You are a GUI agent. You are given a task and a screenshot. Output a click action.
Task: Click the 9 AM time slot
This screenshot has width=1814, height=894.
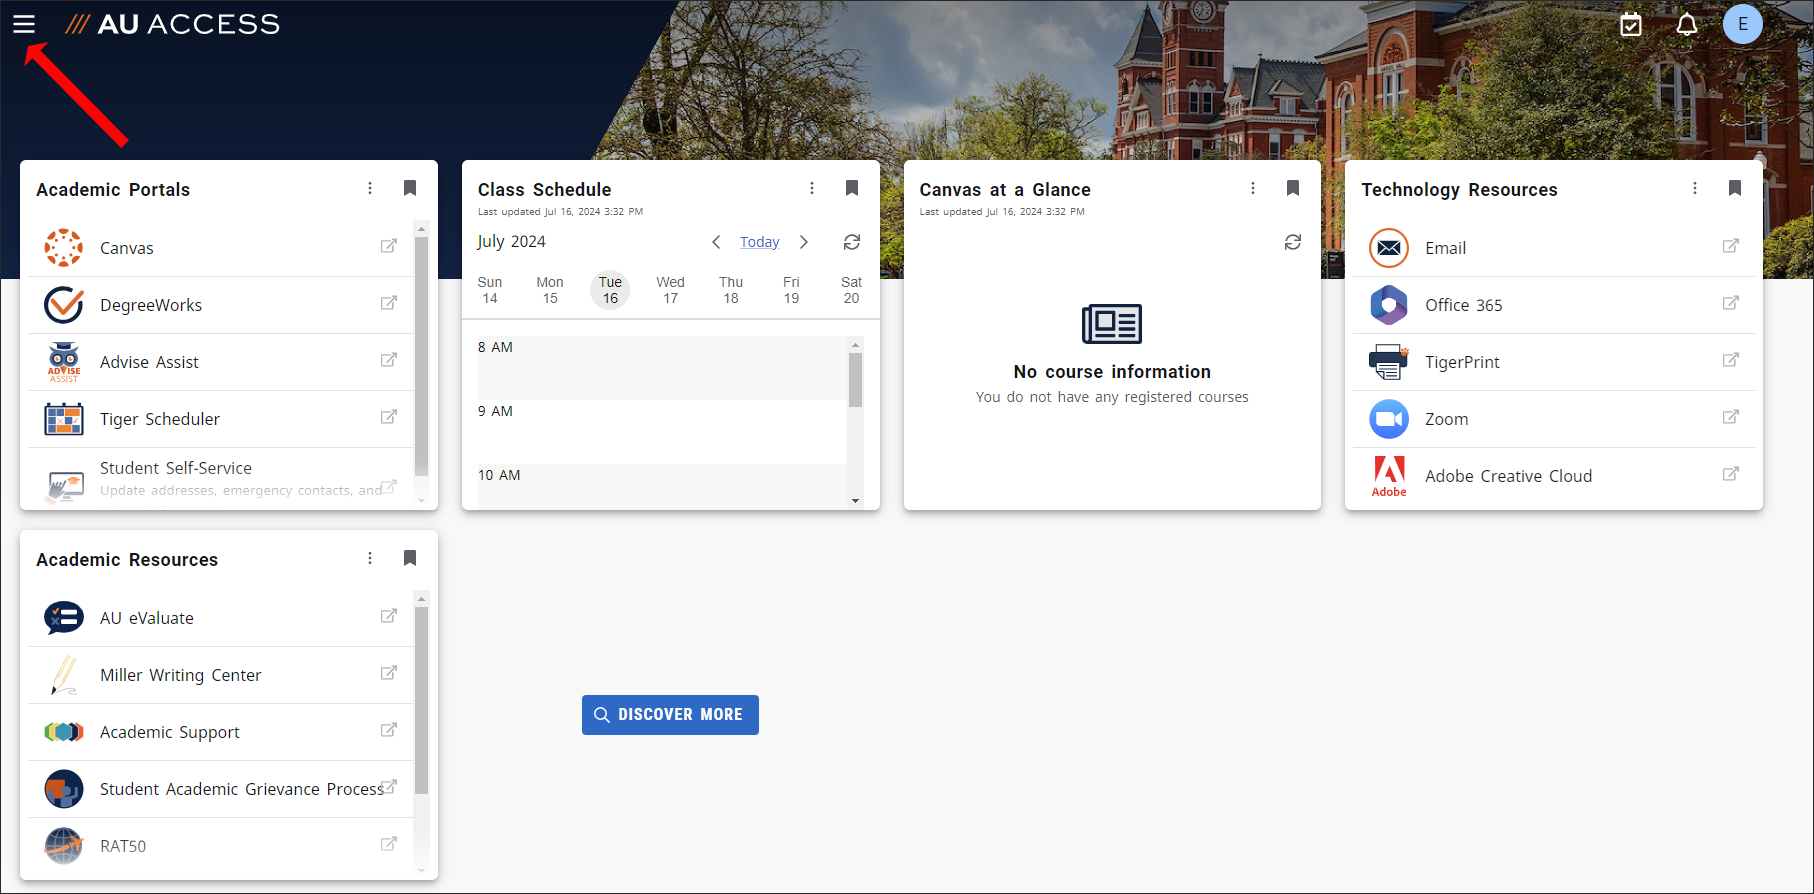pos(662,432)
